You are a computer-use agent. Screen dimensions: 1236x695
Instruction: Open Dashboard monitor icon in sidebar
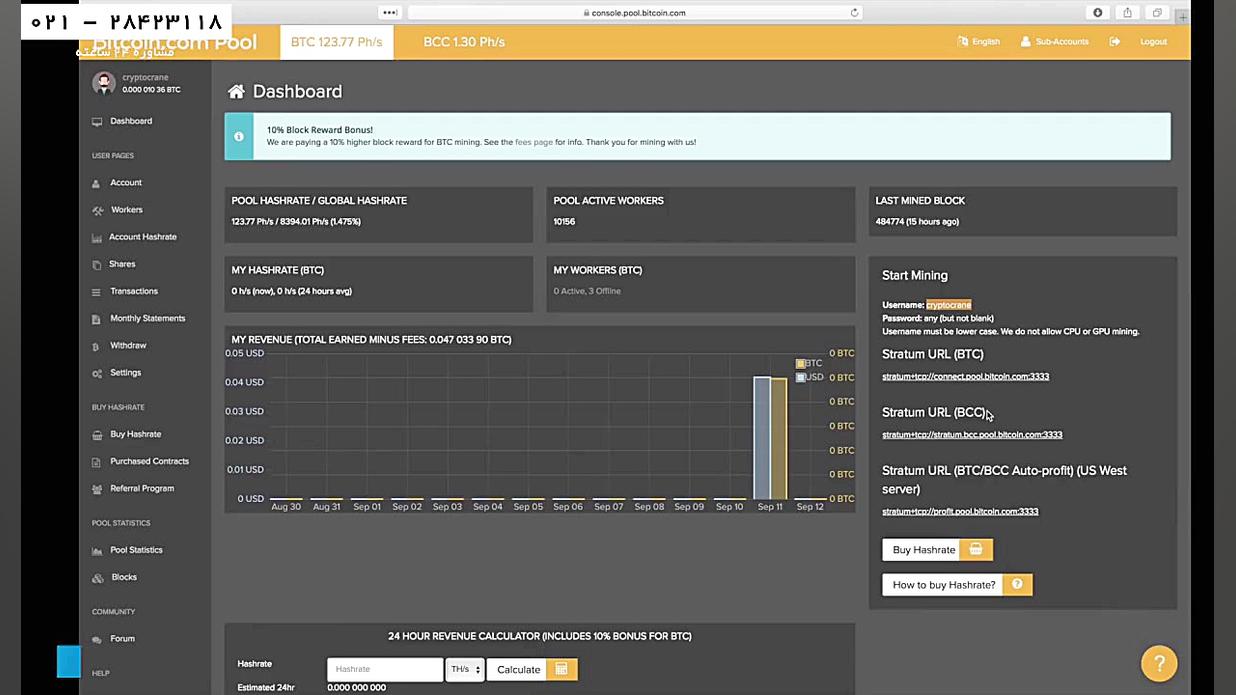click(x=97, y=122)
